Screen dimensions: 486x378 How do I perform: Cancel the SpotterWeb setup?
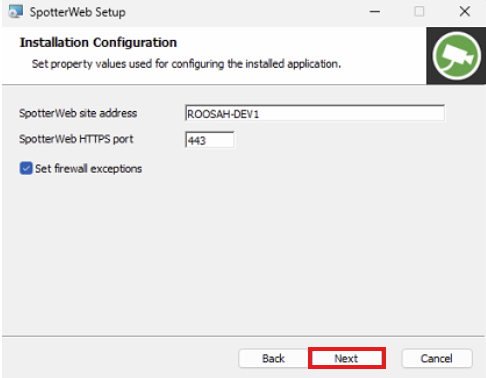point(437,358)
